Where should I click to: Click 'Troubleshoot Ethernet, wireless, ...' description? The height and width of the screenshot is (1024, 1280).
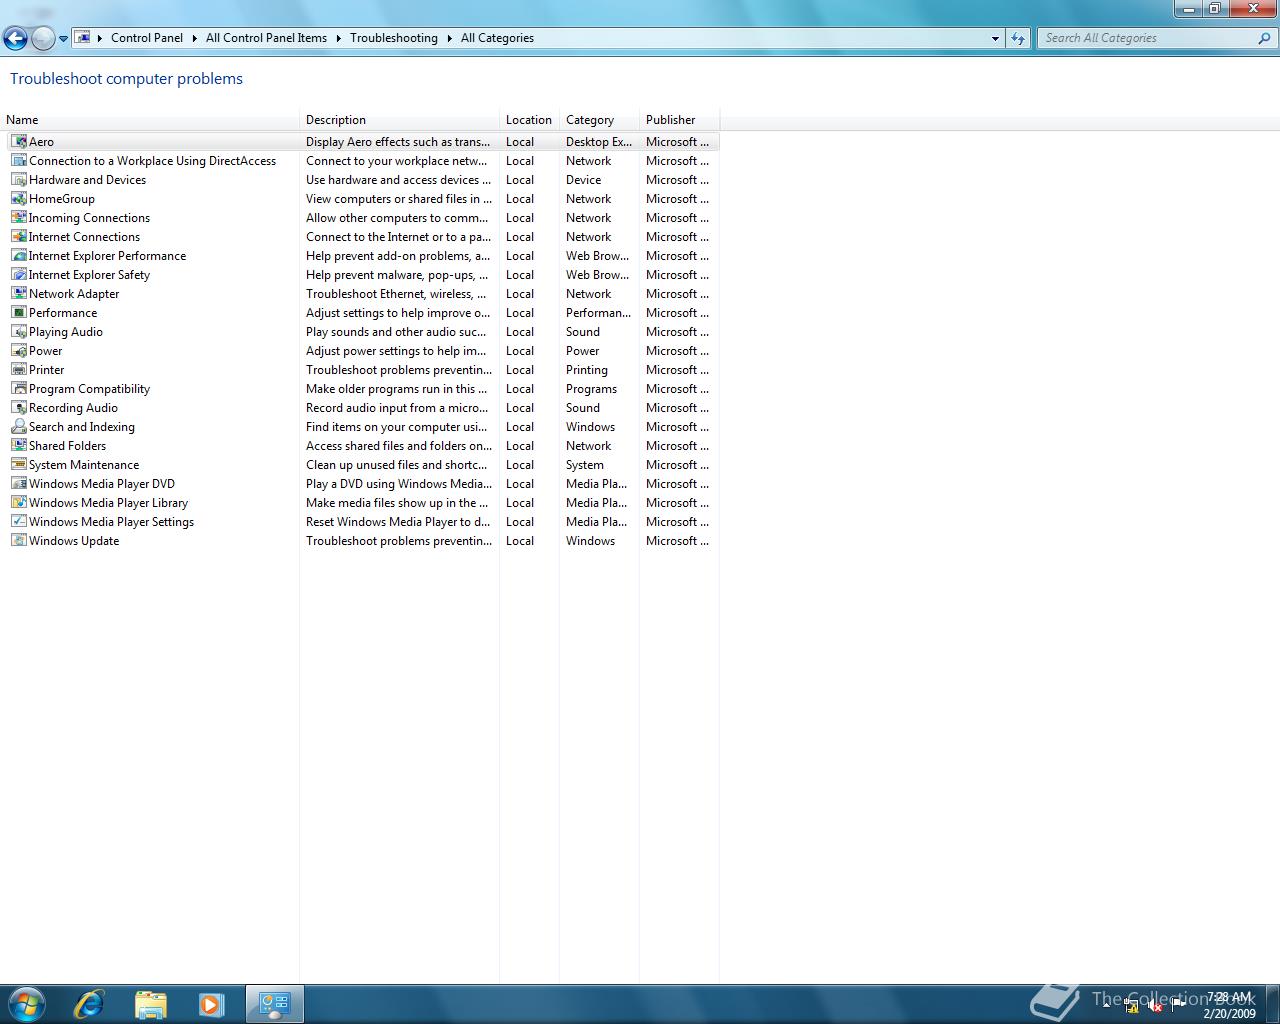(x=396, y=294)
